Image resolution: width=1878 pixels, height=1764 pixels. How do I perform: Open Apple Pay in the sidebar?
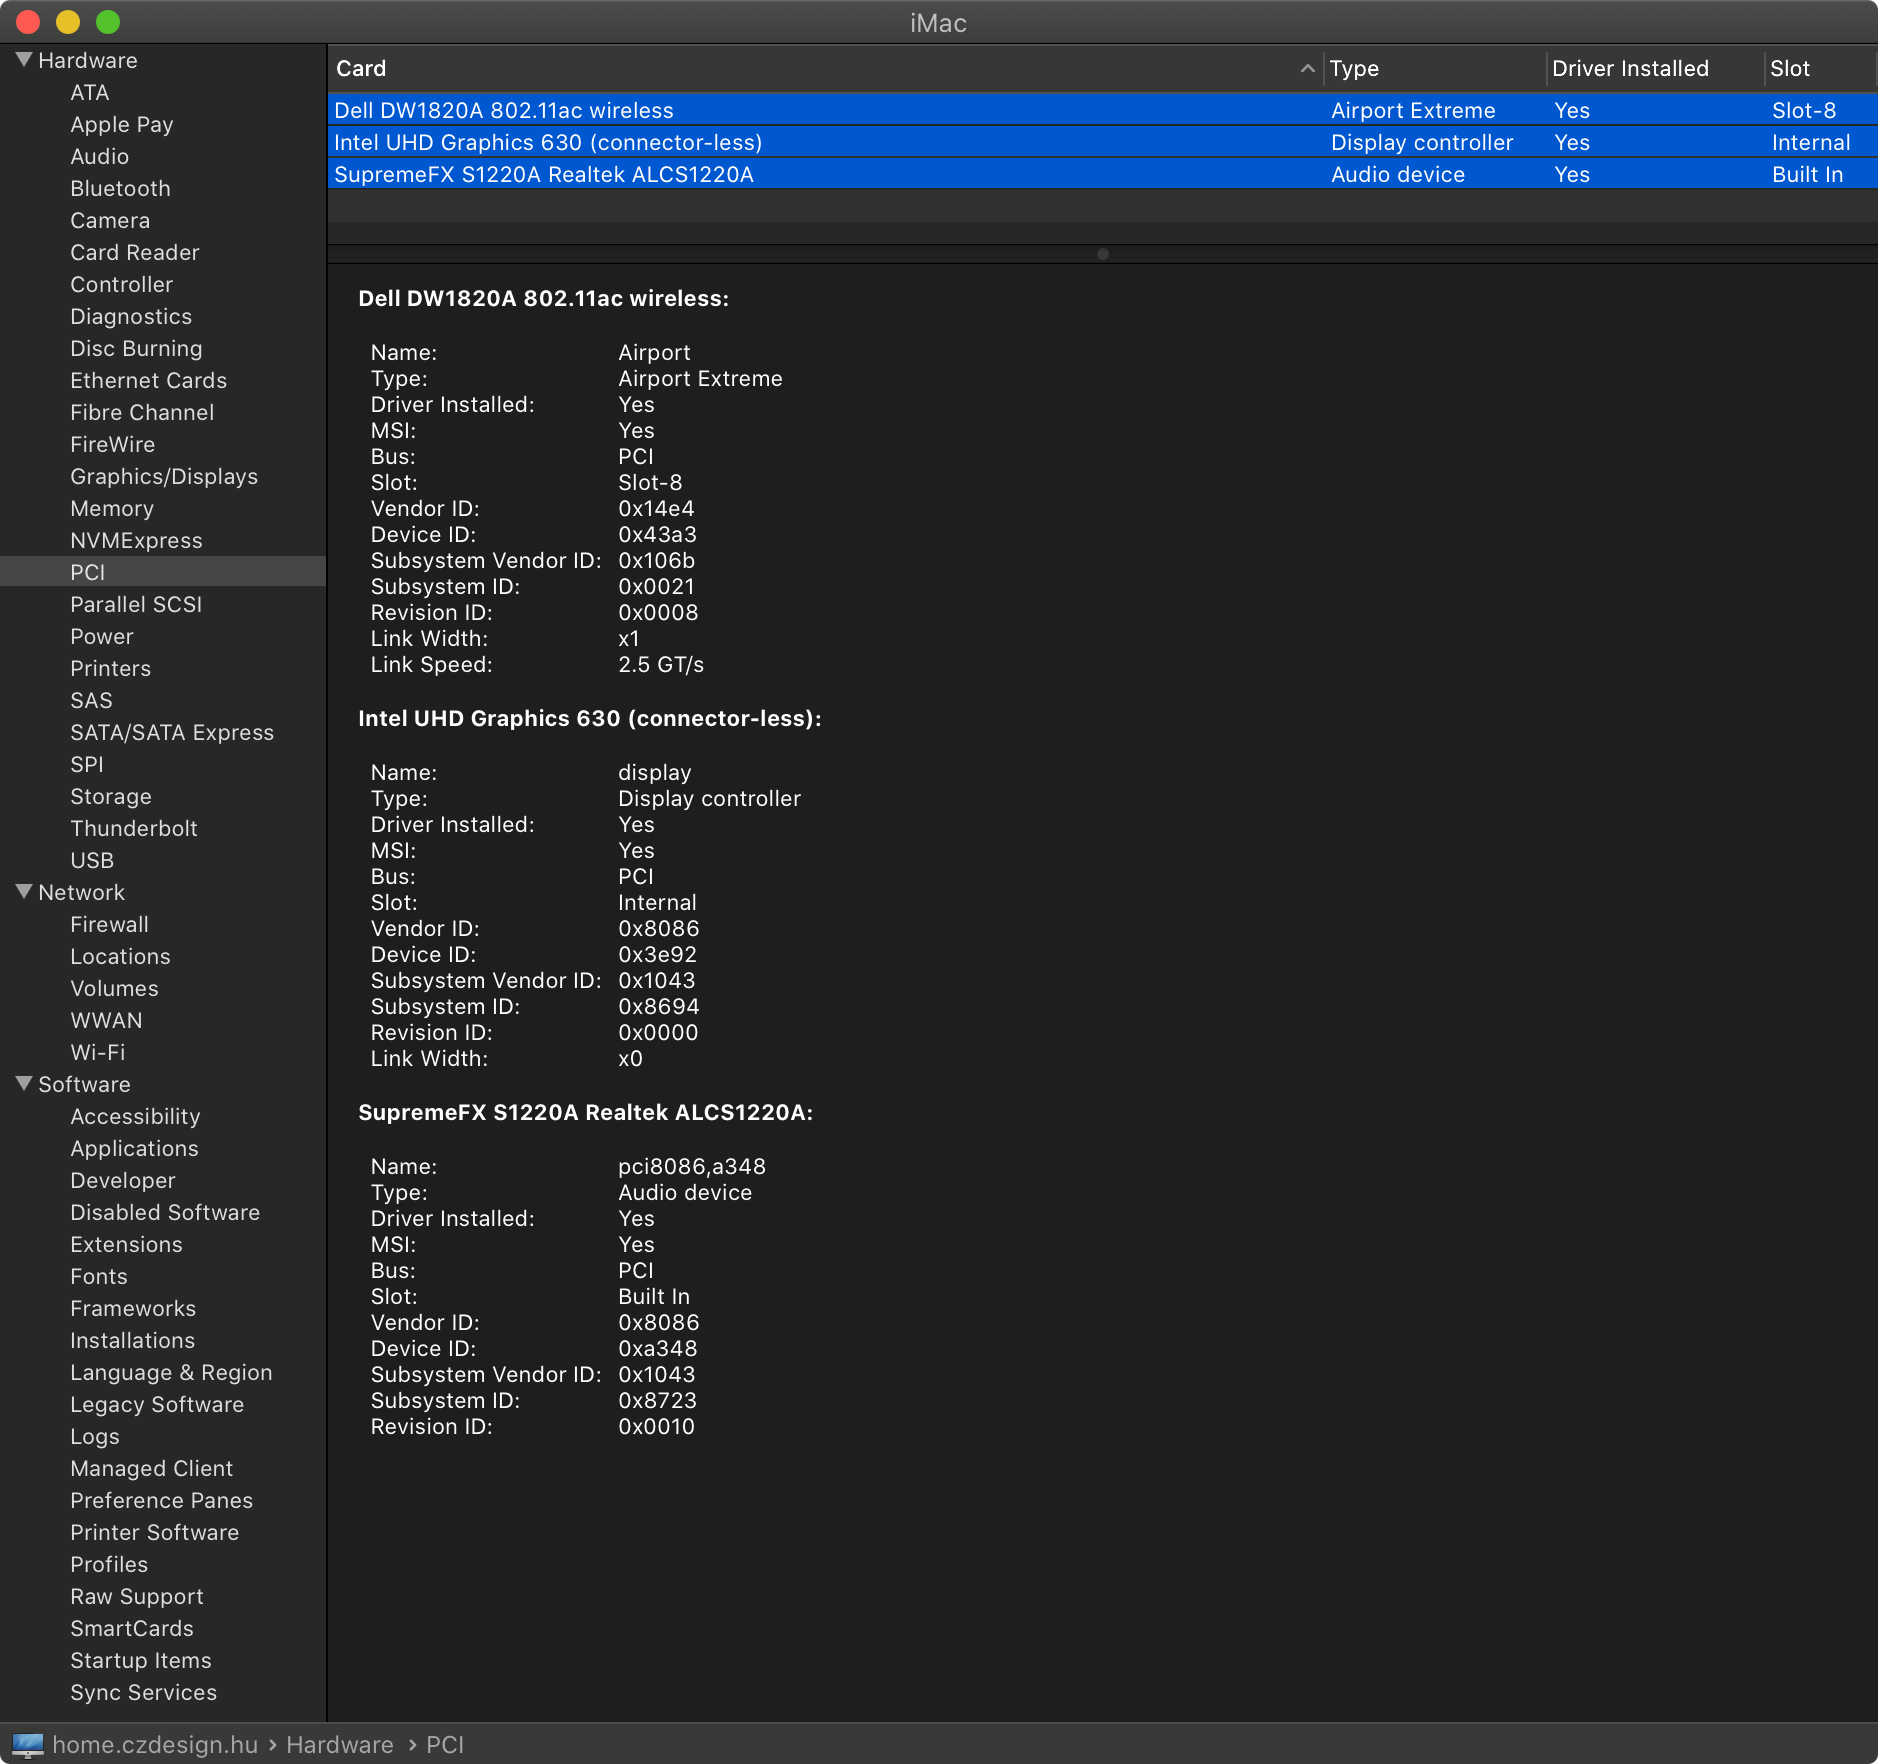point(121,124)
